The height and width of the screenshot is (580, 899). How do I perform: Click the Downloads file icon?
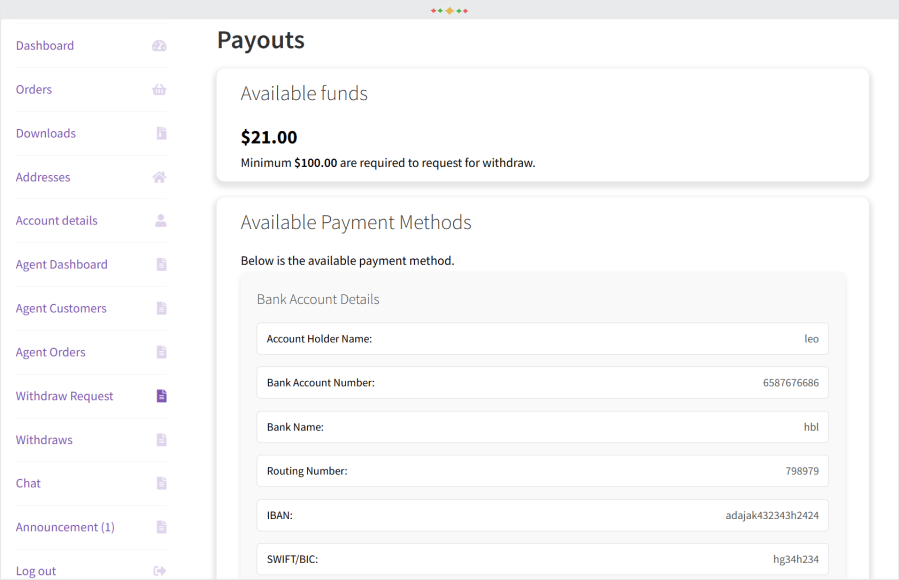pyautogui.click(x=162, y=134)
